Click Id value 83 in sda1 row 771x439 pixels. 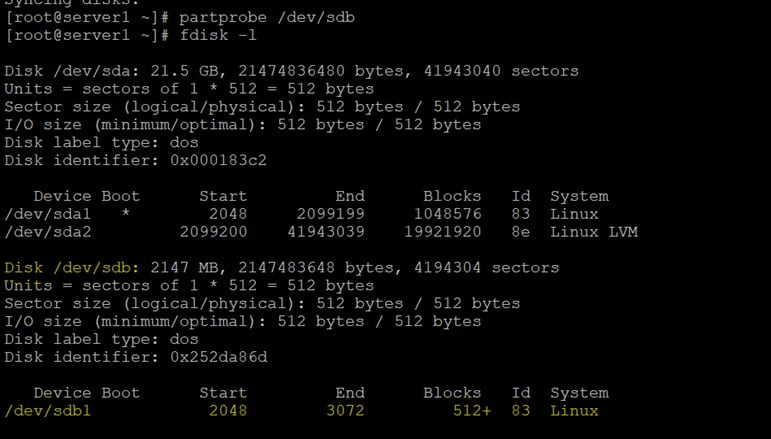tap(521, 214)
